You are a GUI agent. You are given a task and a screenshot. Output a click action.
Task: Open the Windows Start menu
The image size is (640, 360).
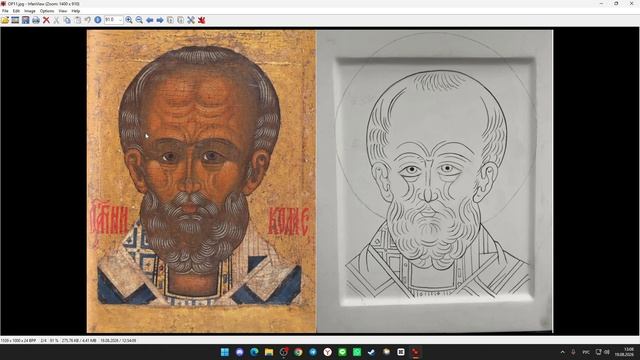coord(225,352)
